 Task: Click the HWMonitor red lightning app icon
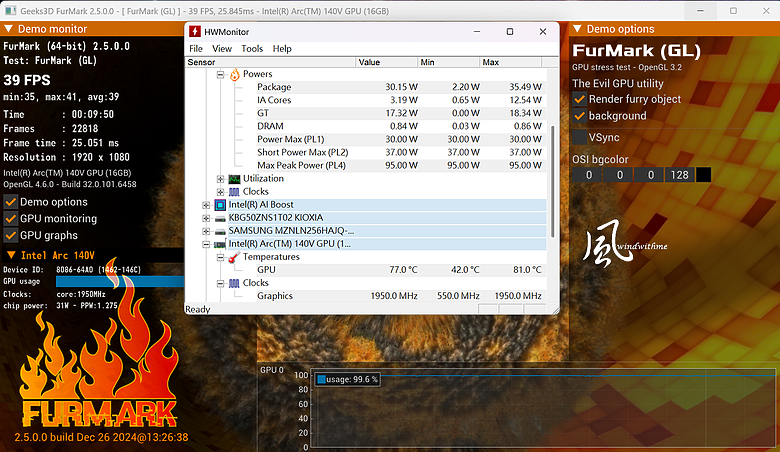coord(195,32)
